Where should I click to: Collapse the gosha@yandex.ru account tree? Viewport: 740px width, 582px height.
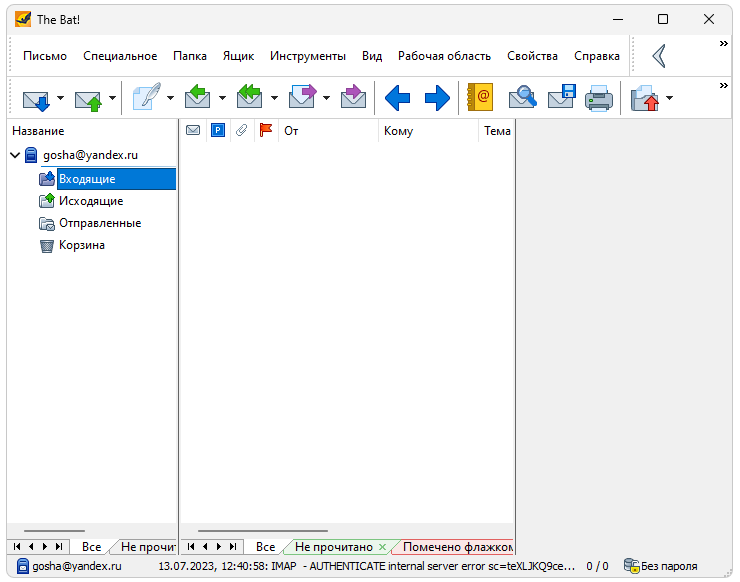tap(15, 155)
